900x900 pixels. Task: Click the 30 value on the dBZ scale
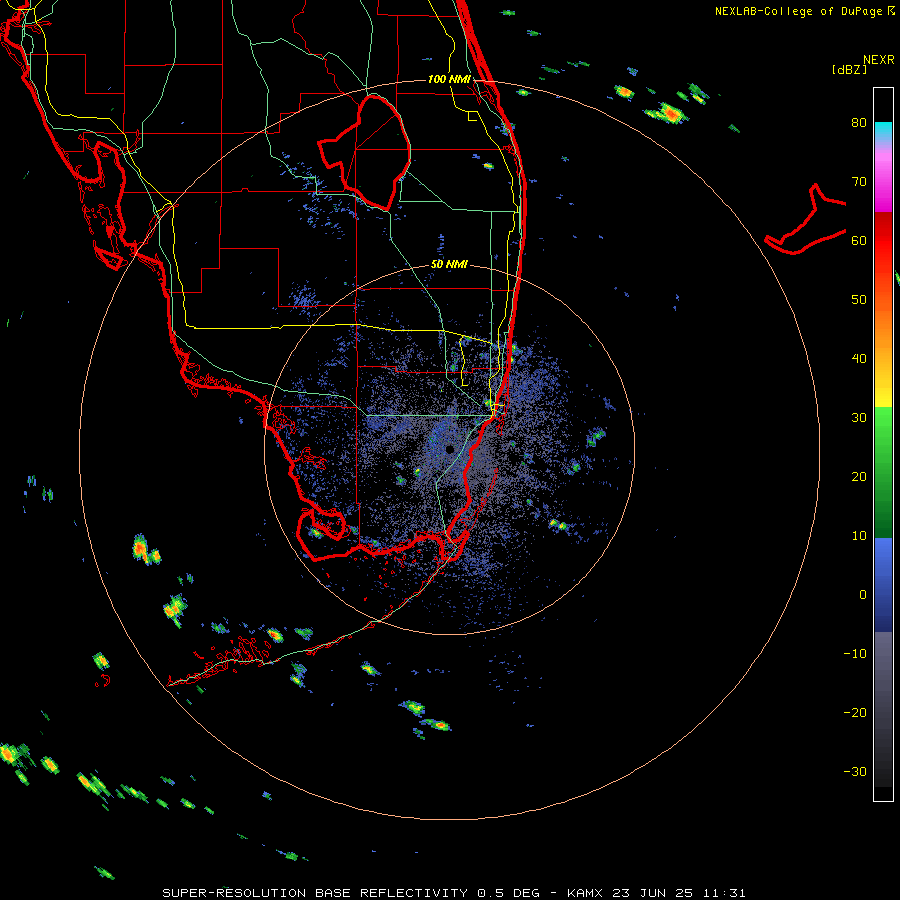coord(859,418)
